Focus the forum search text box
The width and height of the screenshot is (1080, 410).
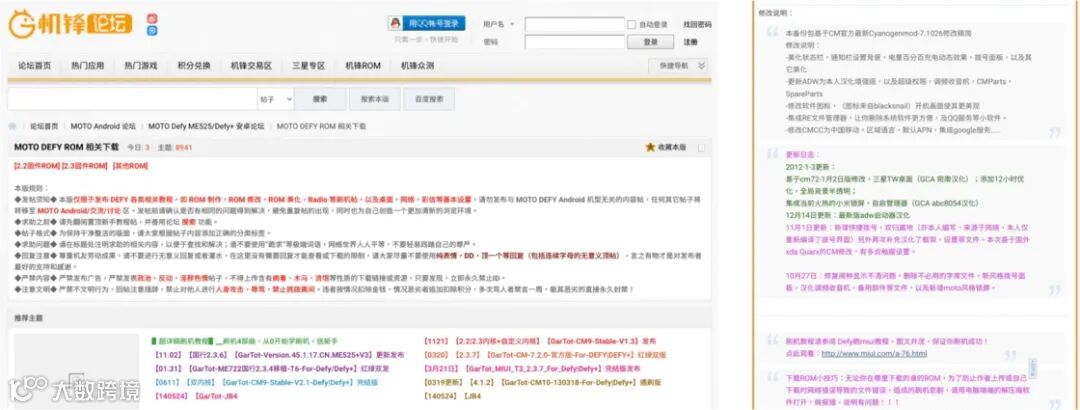(x=132, y=99)
